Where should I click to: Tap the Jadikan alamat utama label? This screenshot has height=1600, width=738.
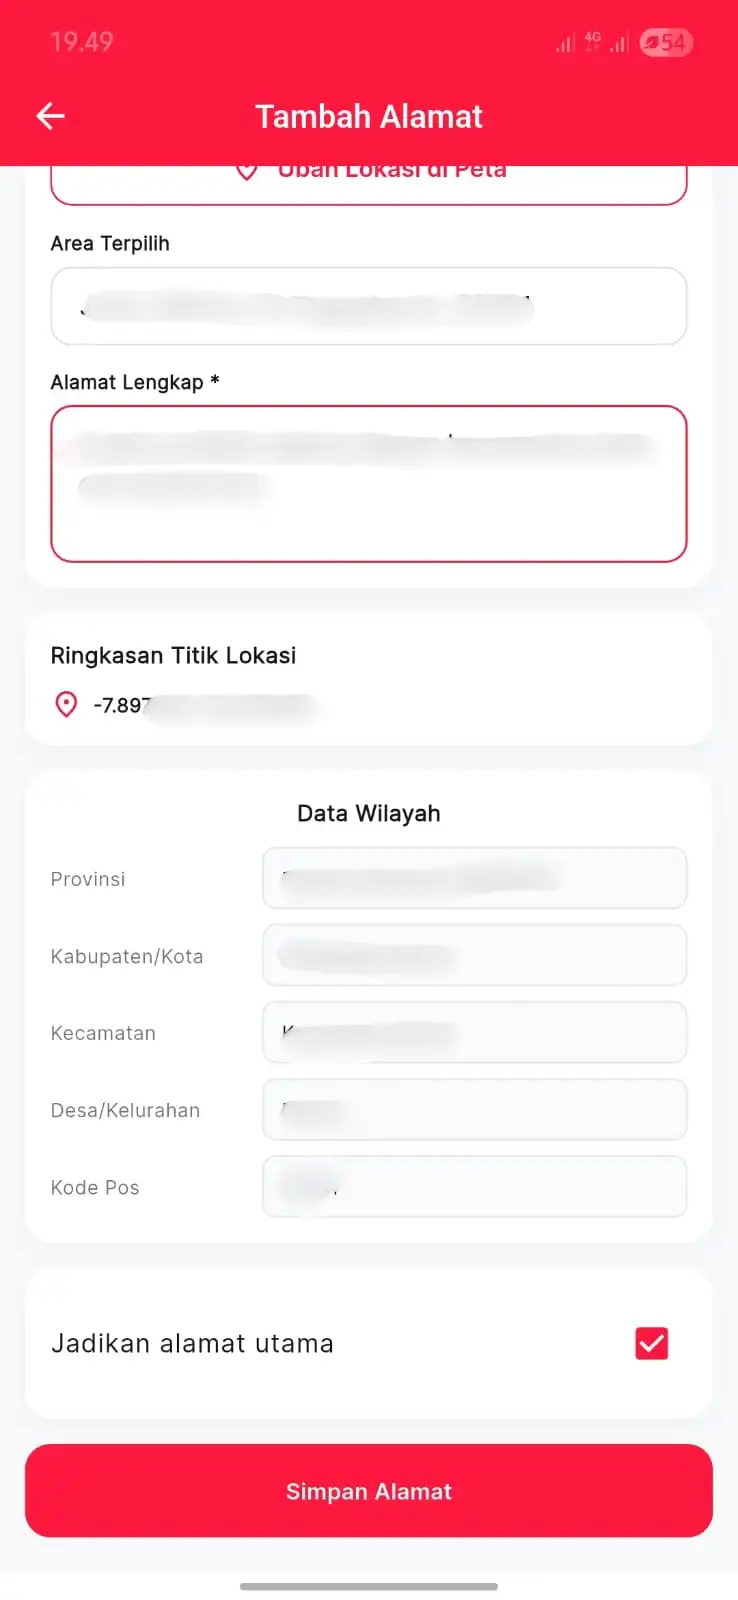click(192, 1343)
